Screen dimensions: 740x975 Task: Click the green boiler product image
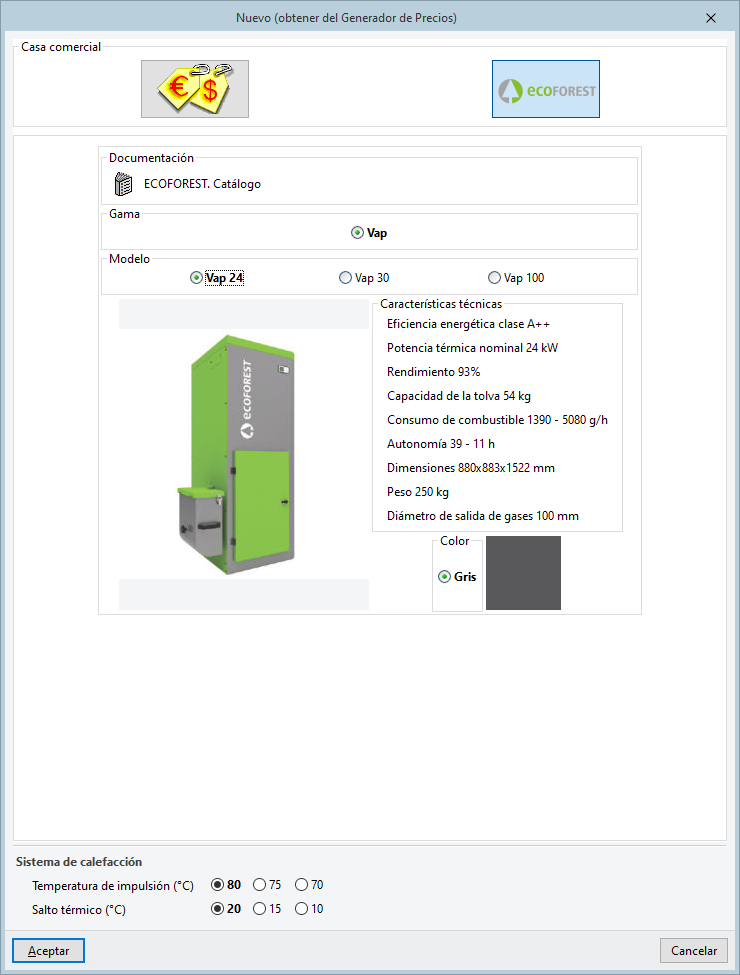coord(238,455)
